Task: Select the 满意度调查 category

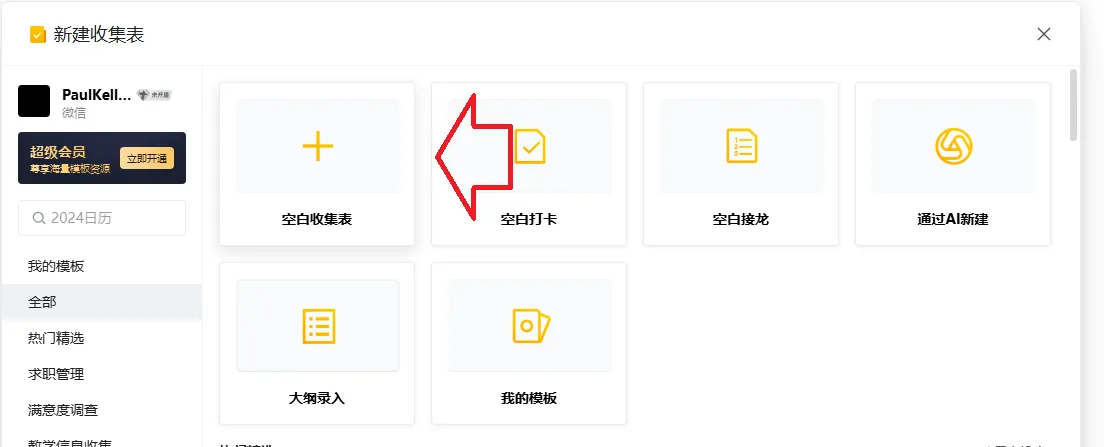Action: 63,410
